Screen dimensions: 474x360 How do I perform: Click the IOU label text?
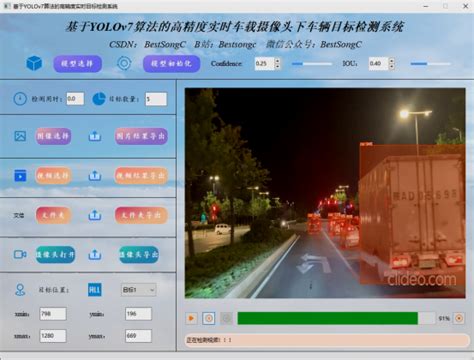(350, 63)
